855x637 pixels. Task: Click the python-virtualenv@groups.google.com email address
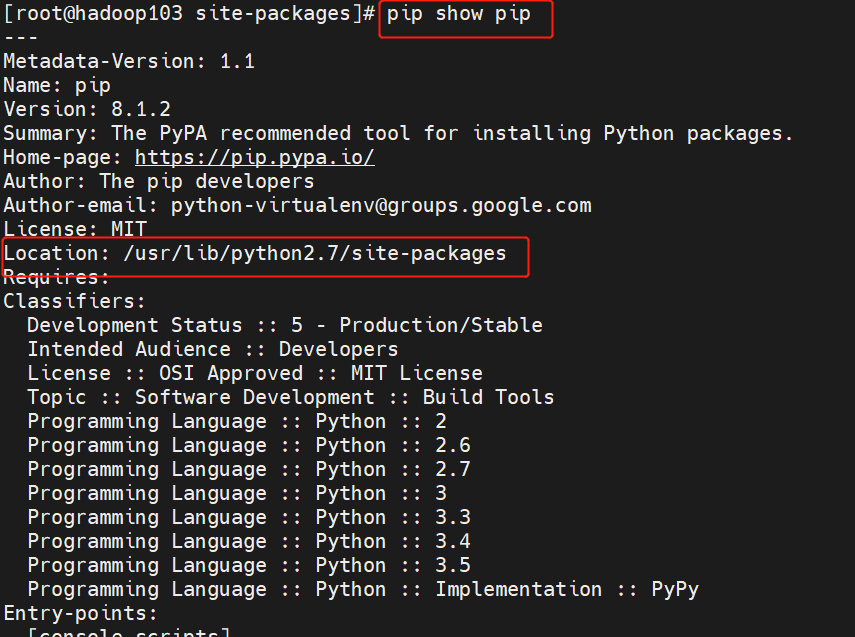tap(381, 205)
